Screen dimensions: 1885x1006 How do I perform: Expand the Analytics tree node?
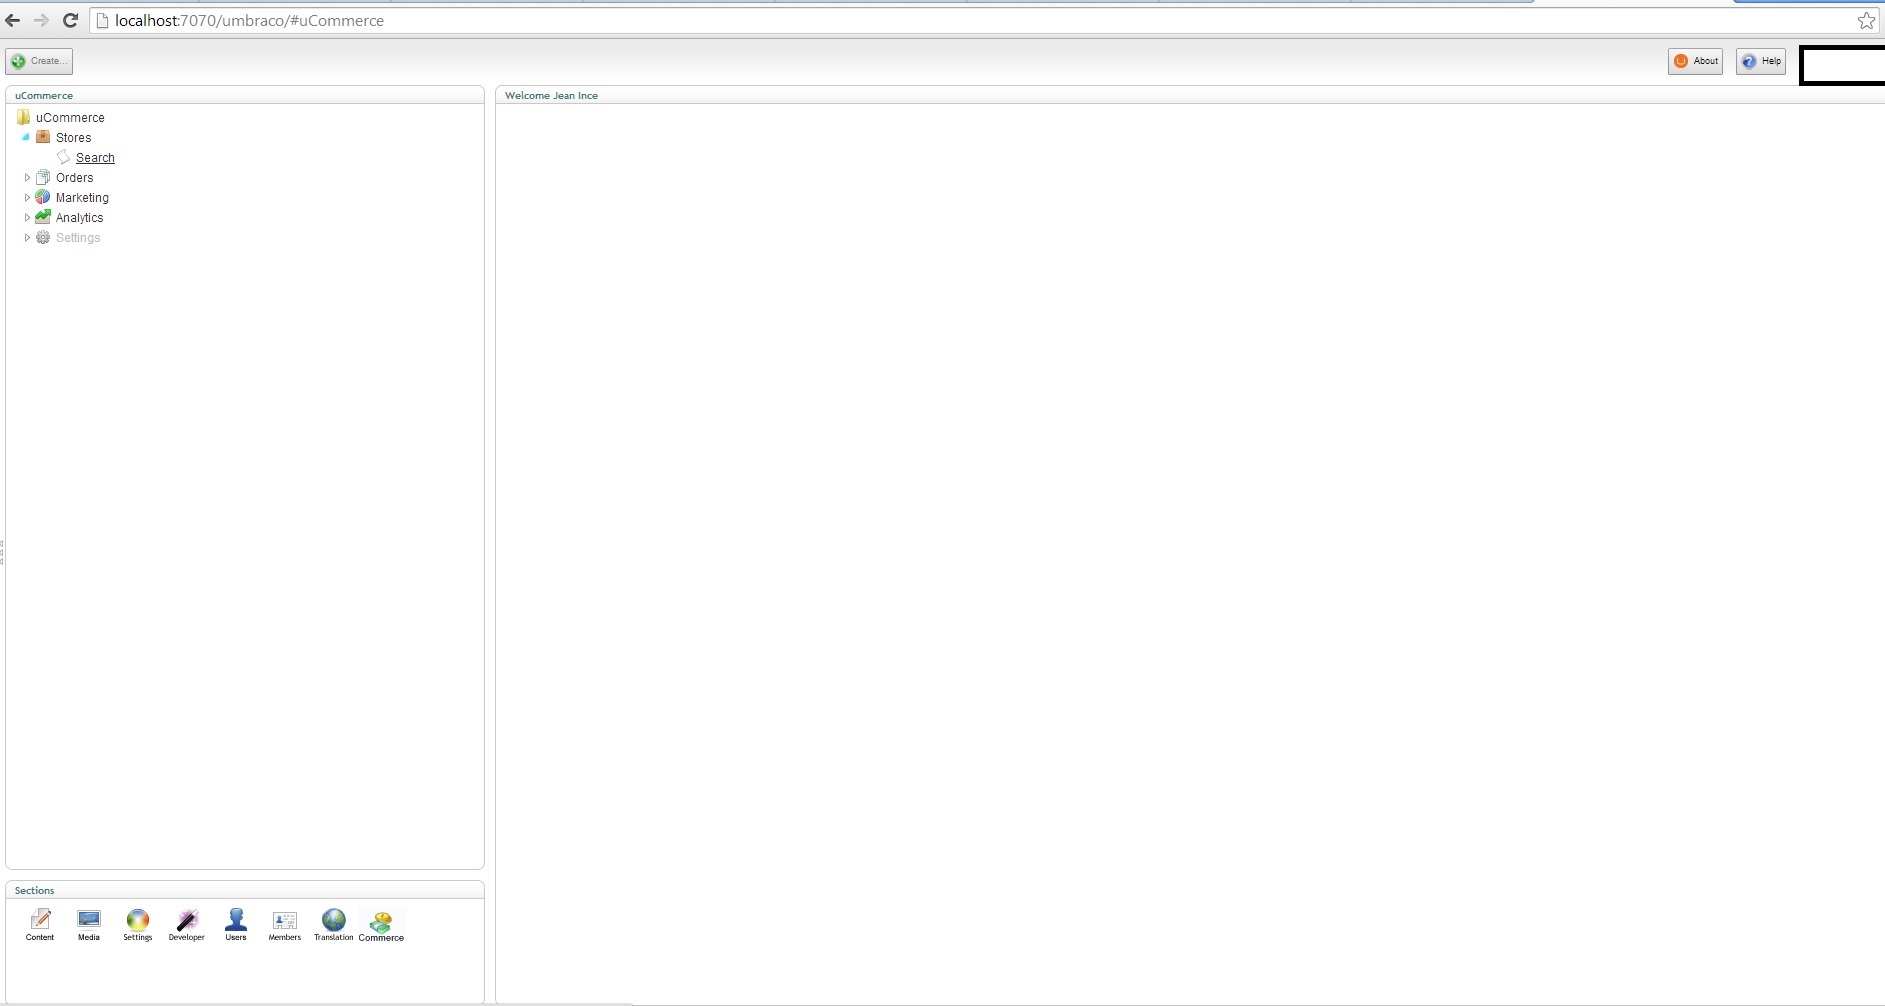(27, 217)
